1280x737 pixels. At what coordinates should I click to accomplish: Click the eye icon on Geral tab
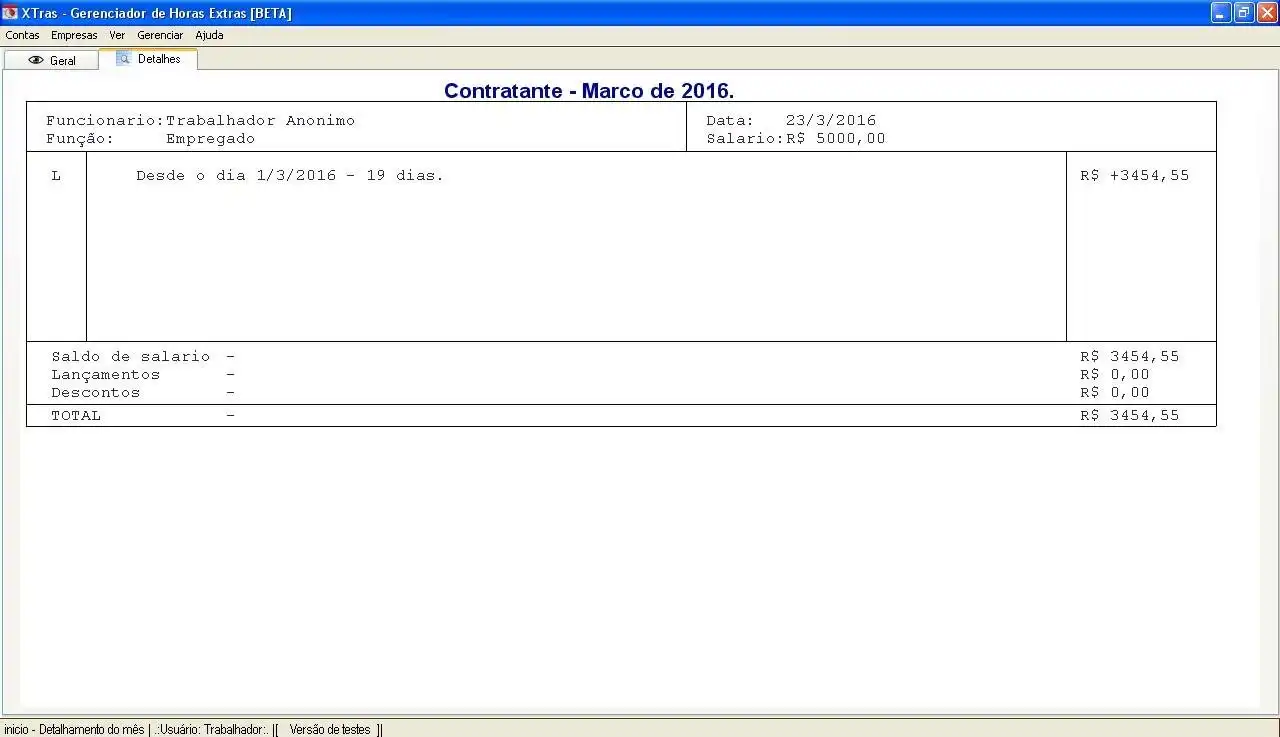pos(36,60)
